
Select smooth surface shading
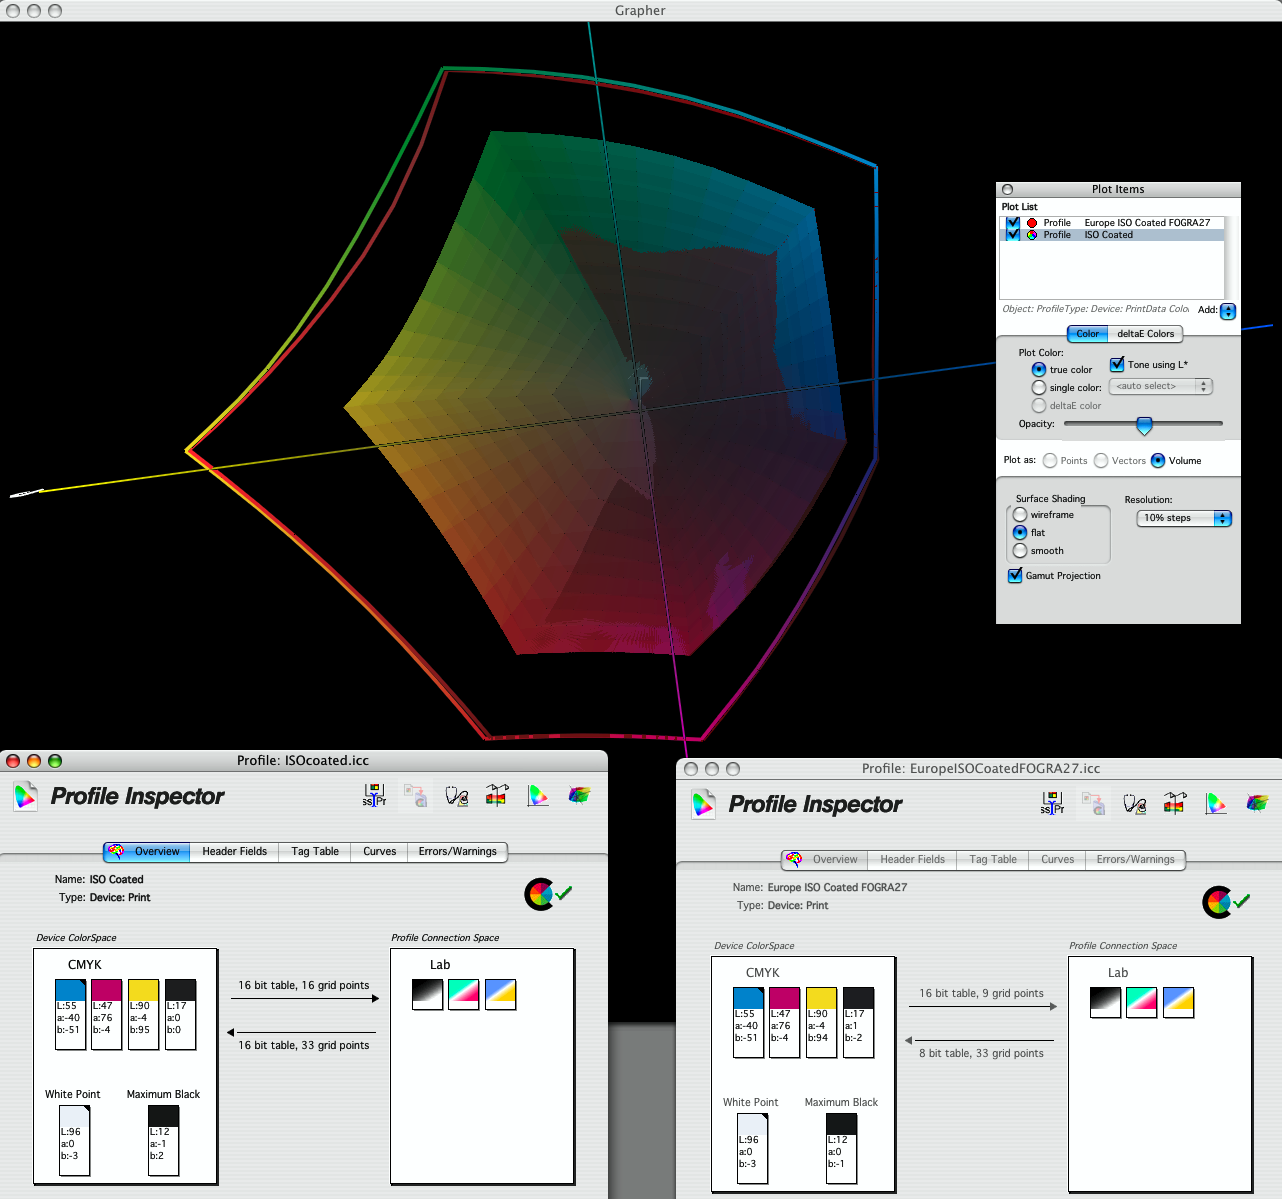click(x=1020, y=551)
